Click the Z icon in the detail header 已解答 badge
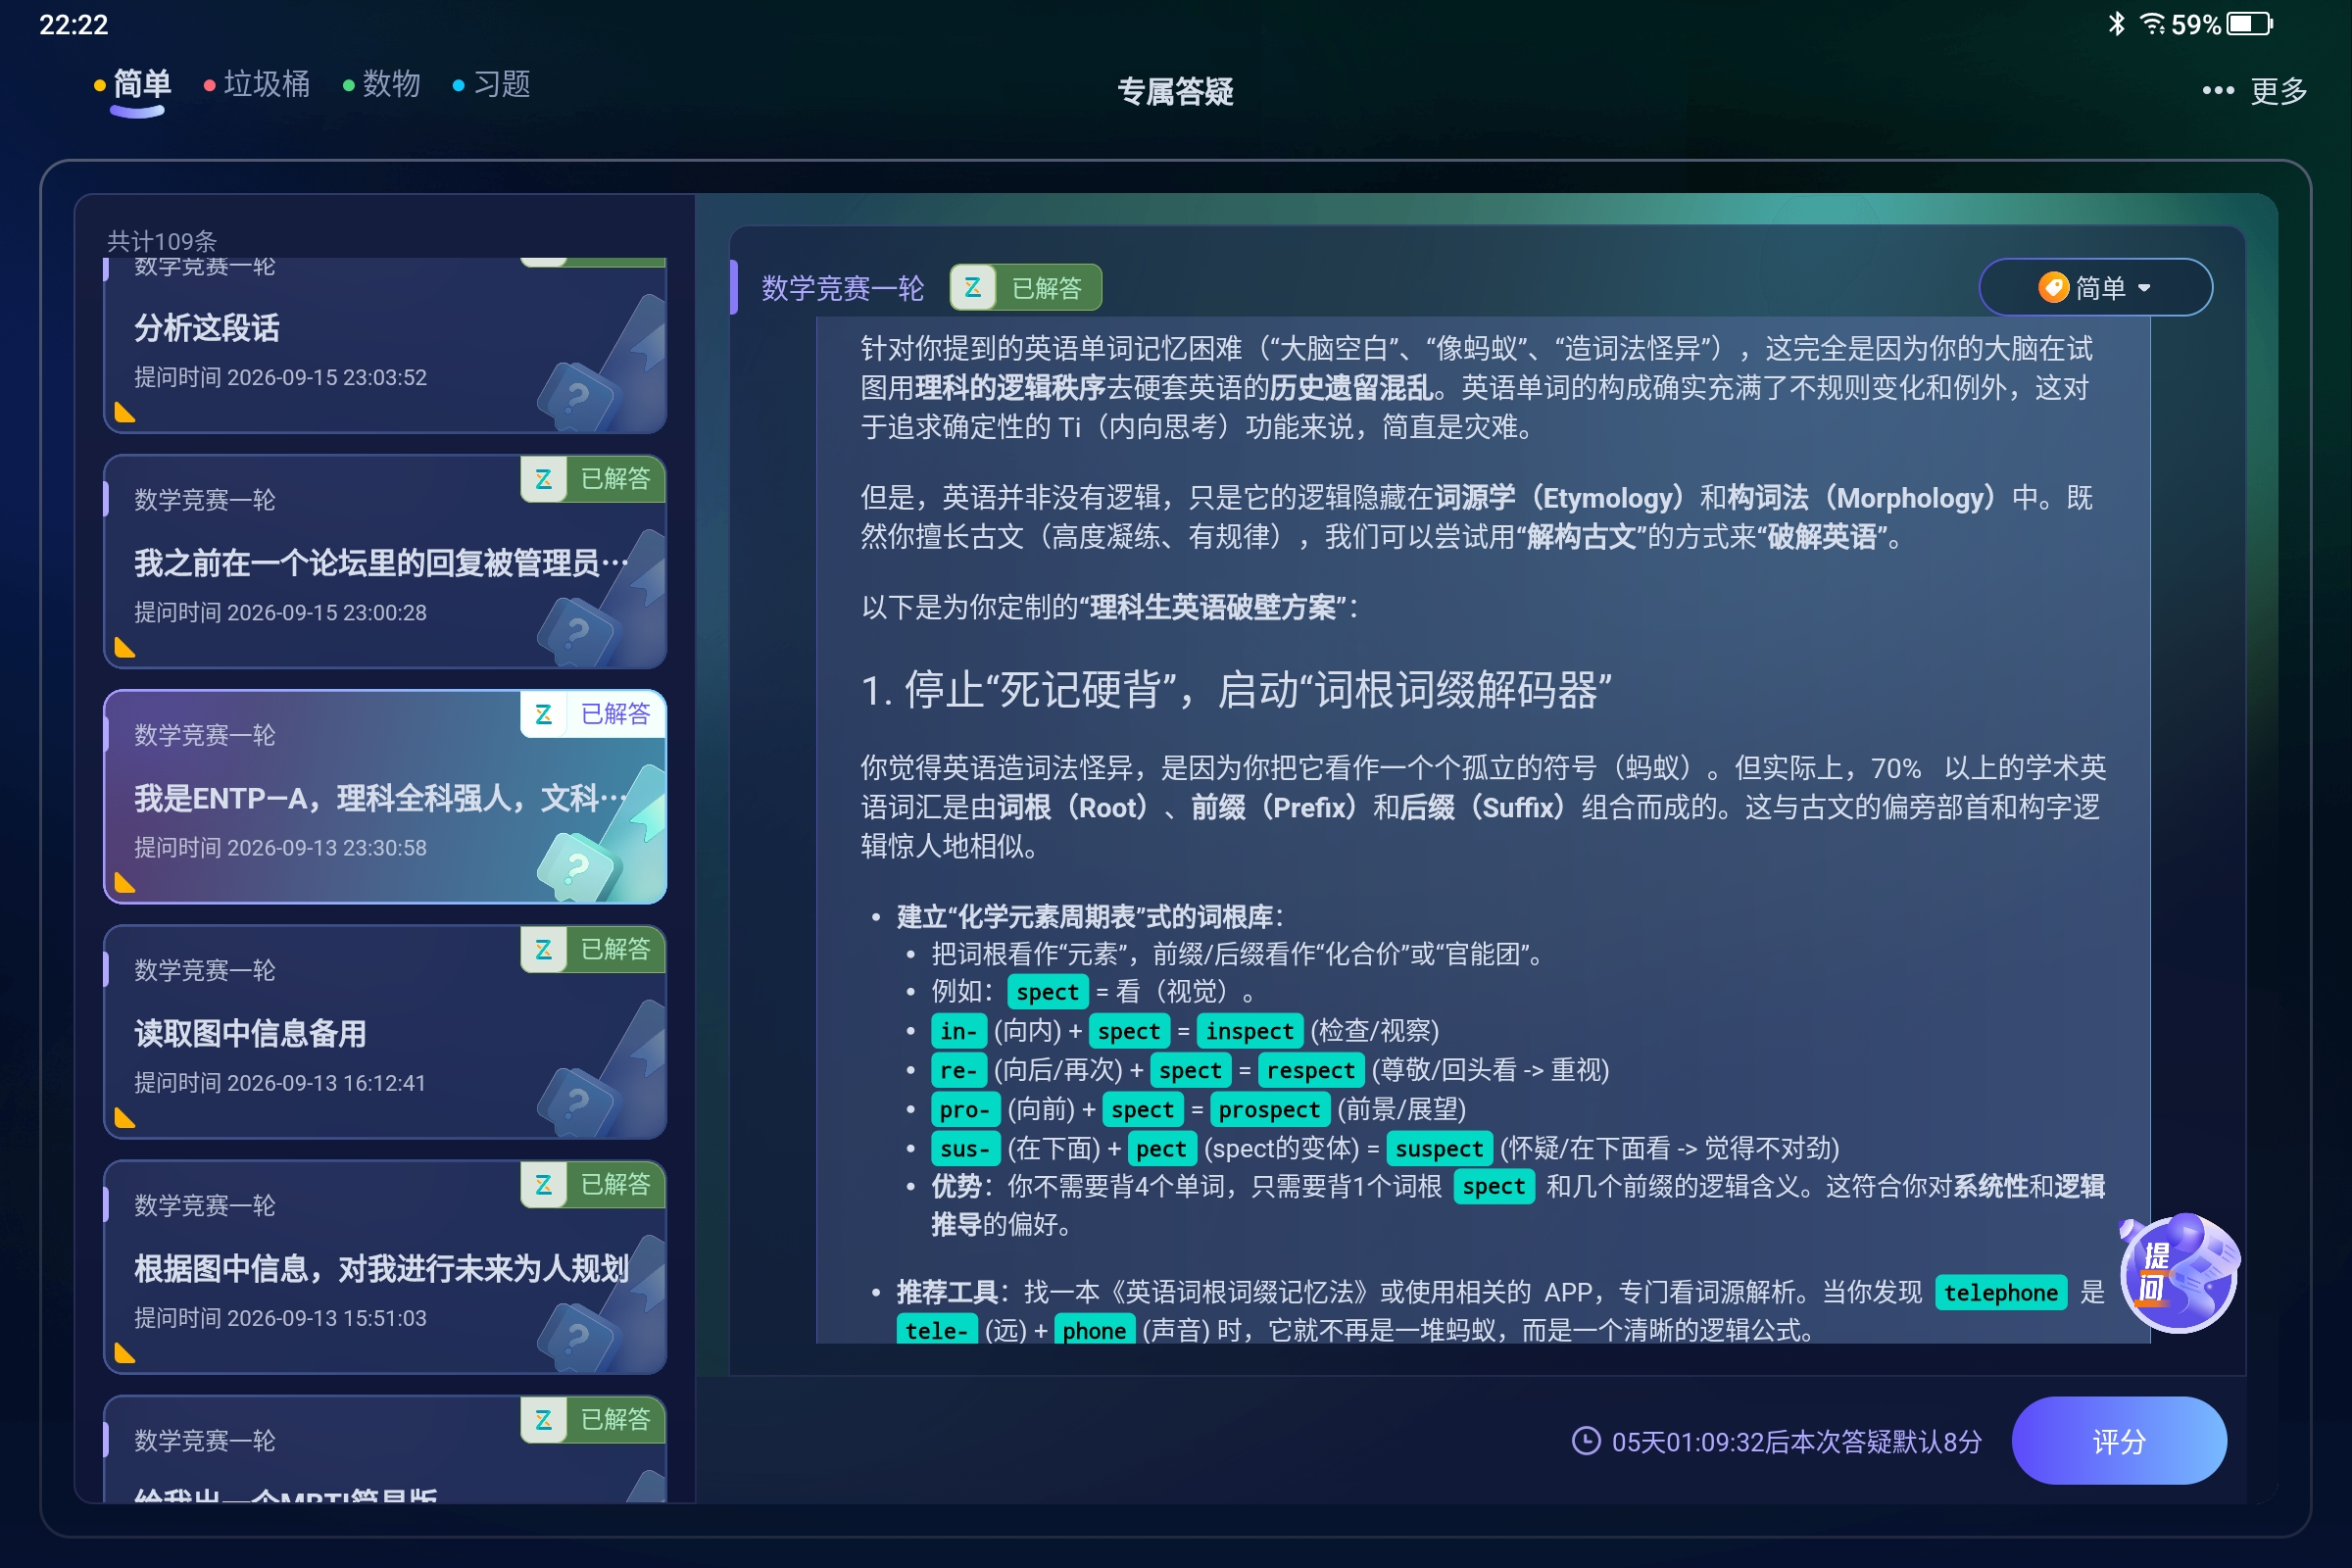The height and width of the screenshot is (1568, 2352). (972, 288)
